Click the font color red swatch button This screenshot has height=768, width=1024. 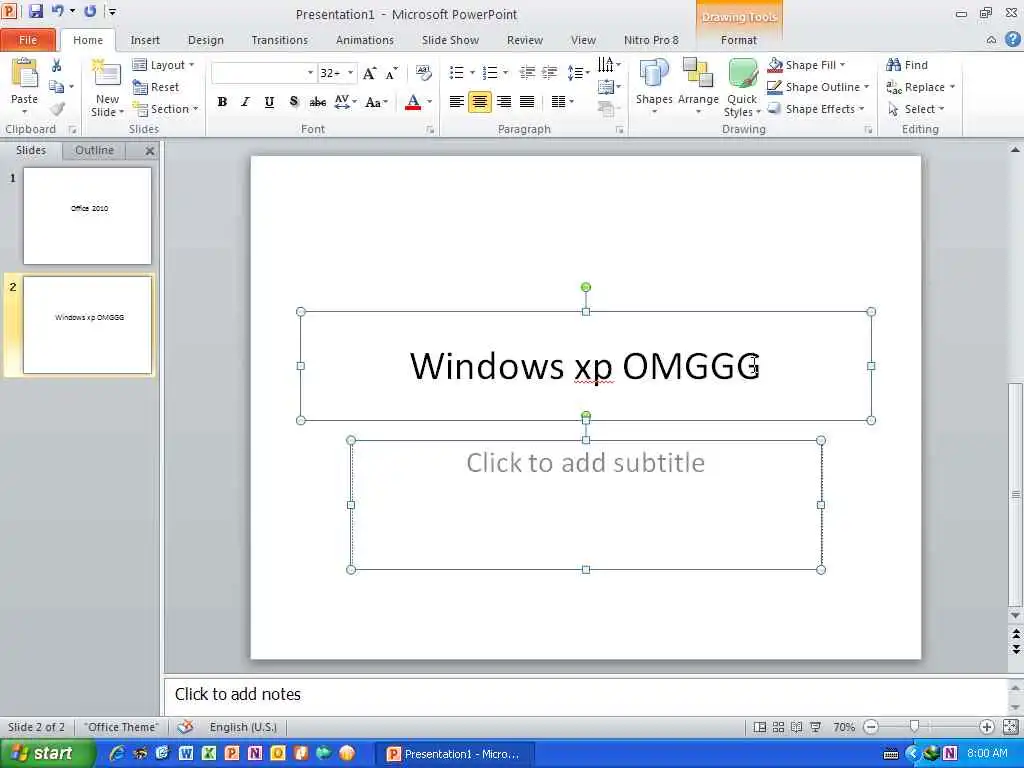pos(413,102)
